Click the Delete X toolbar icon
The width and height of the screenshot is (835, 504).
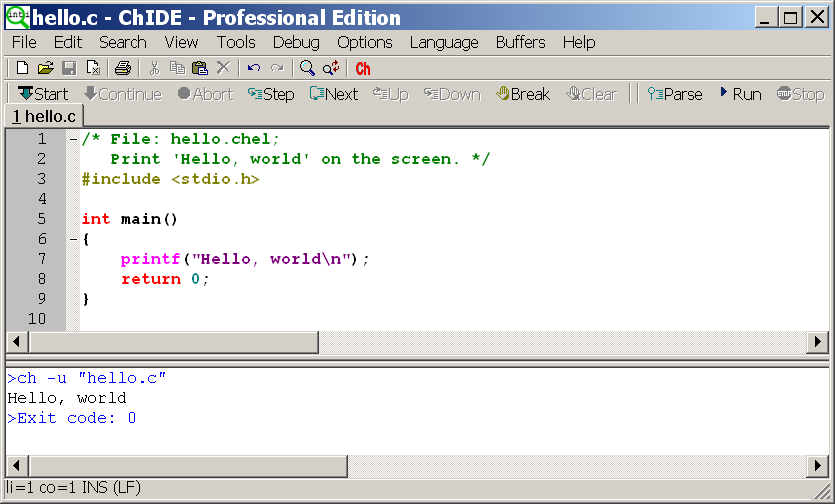tap(224, 68)
